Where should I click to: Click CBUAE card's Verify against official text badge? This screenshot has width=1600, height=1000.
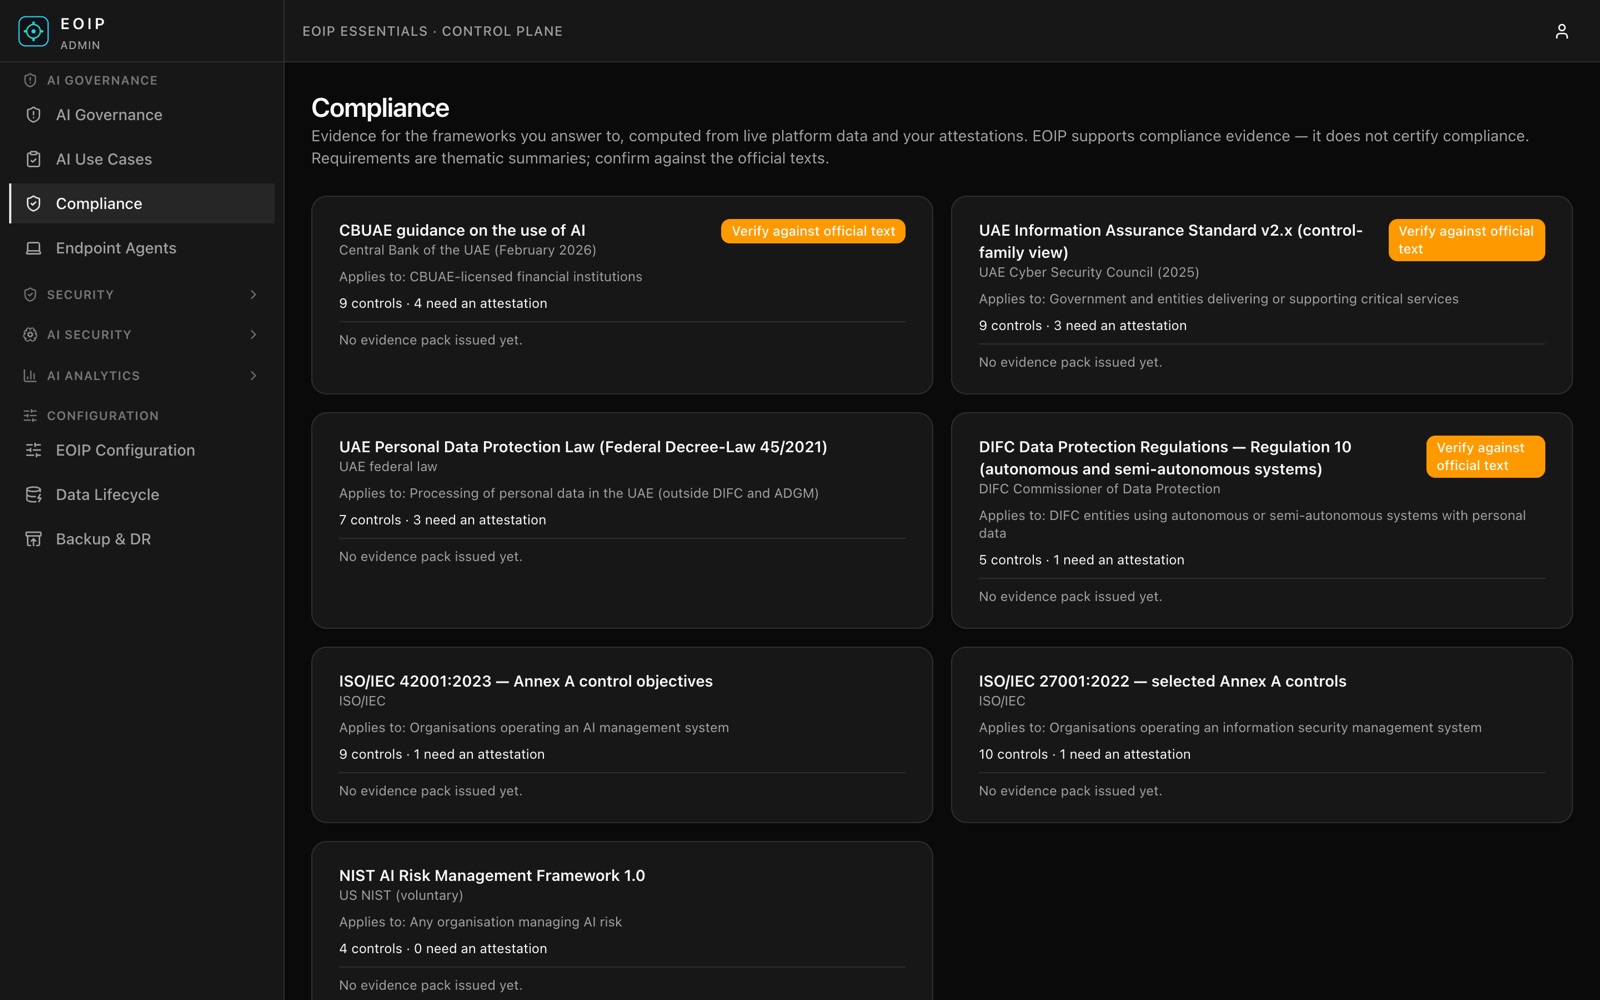(813, 231)
